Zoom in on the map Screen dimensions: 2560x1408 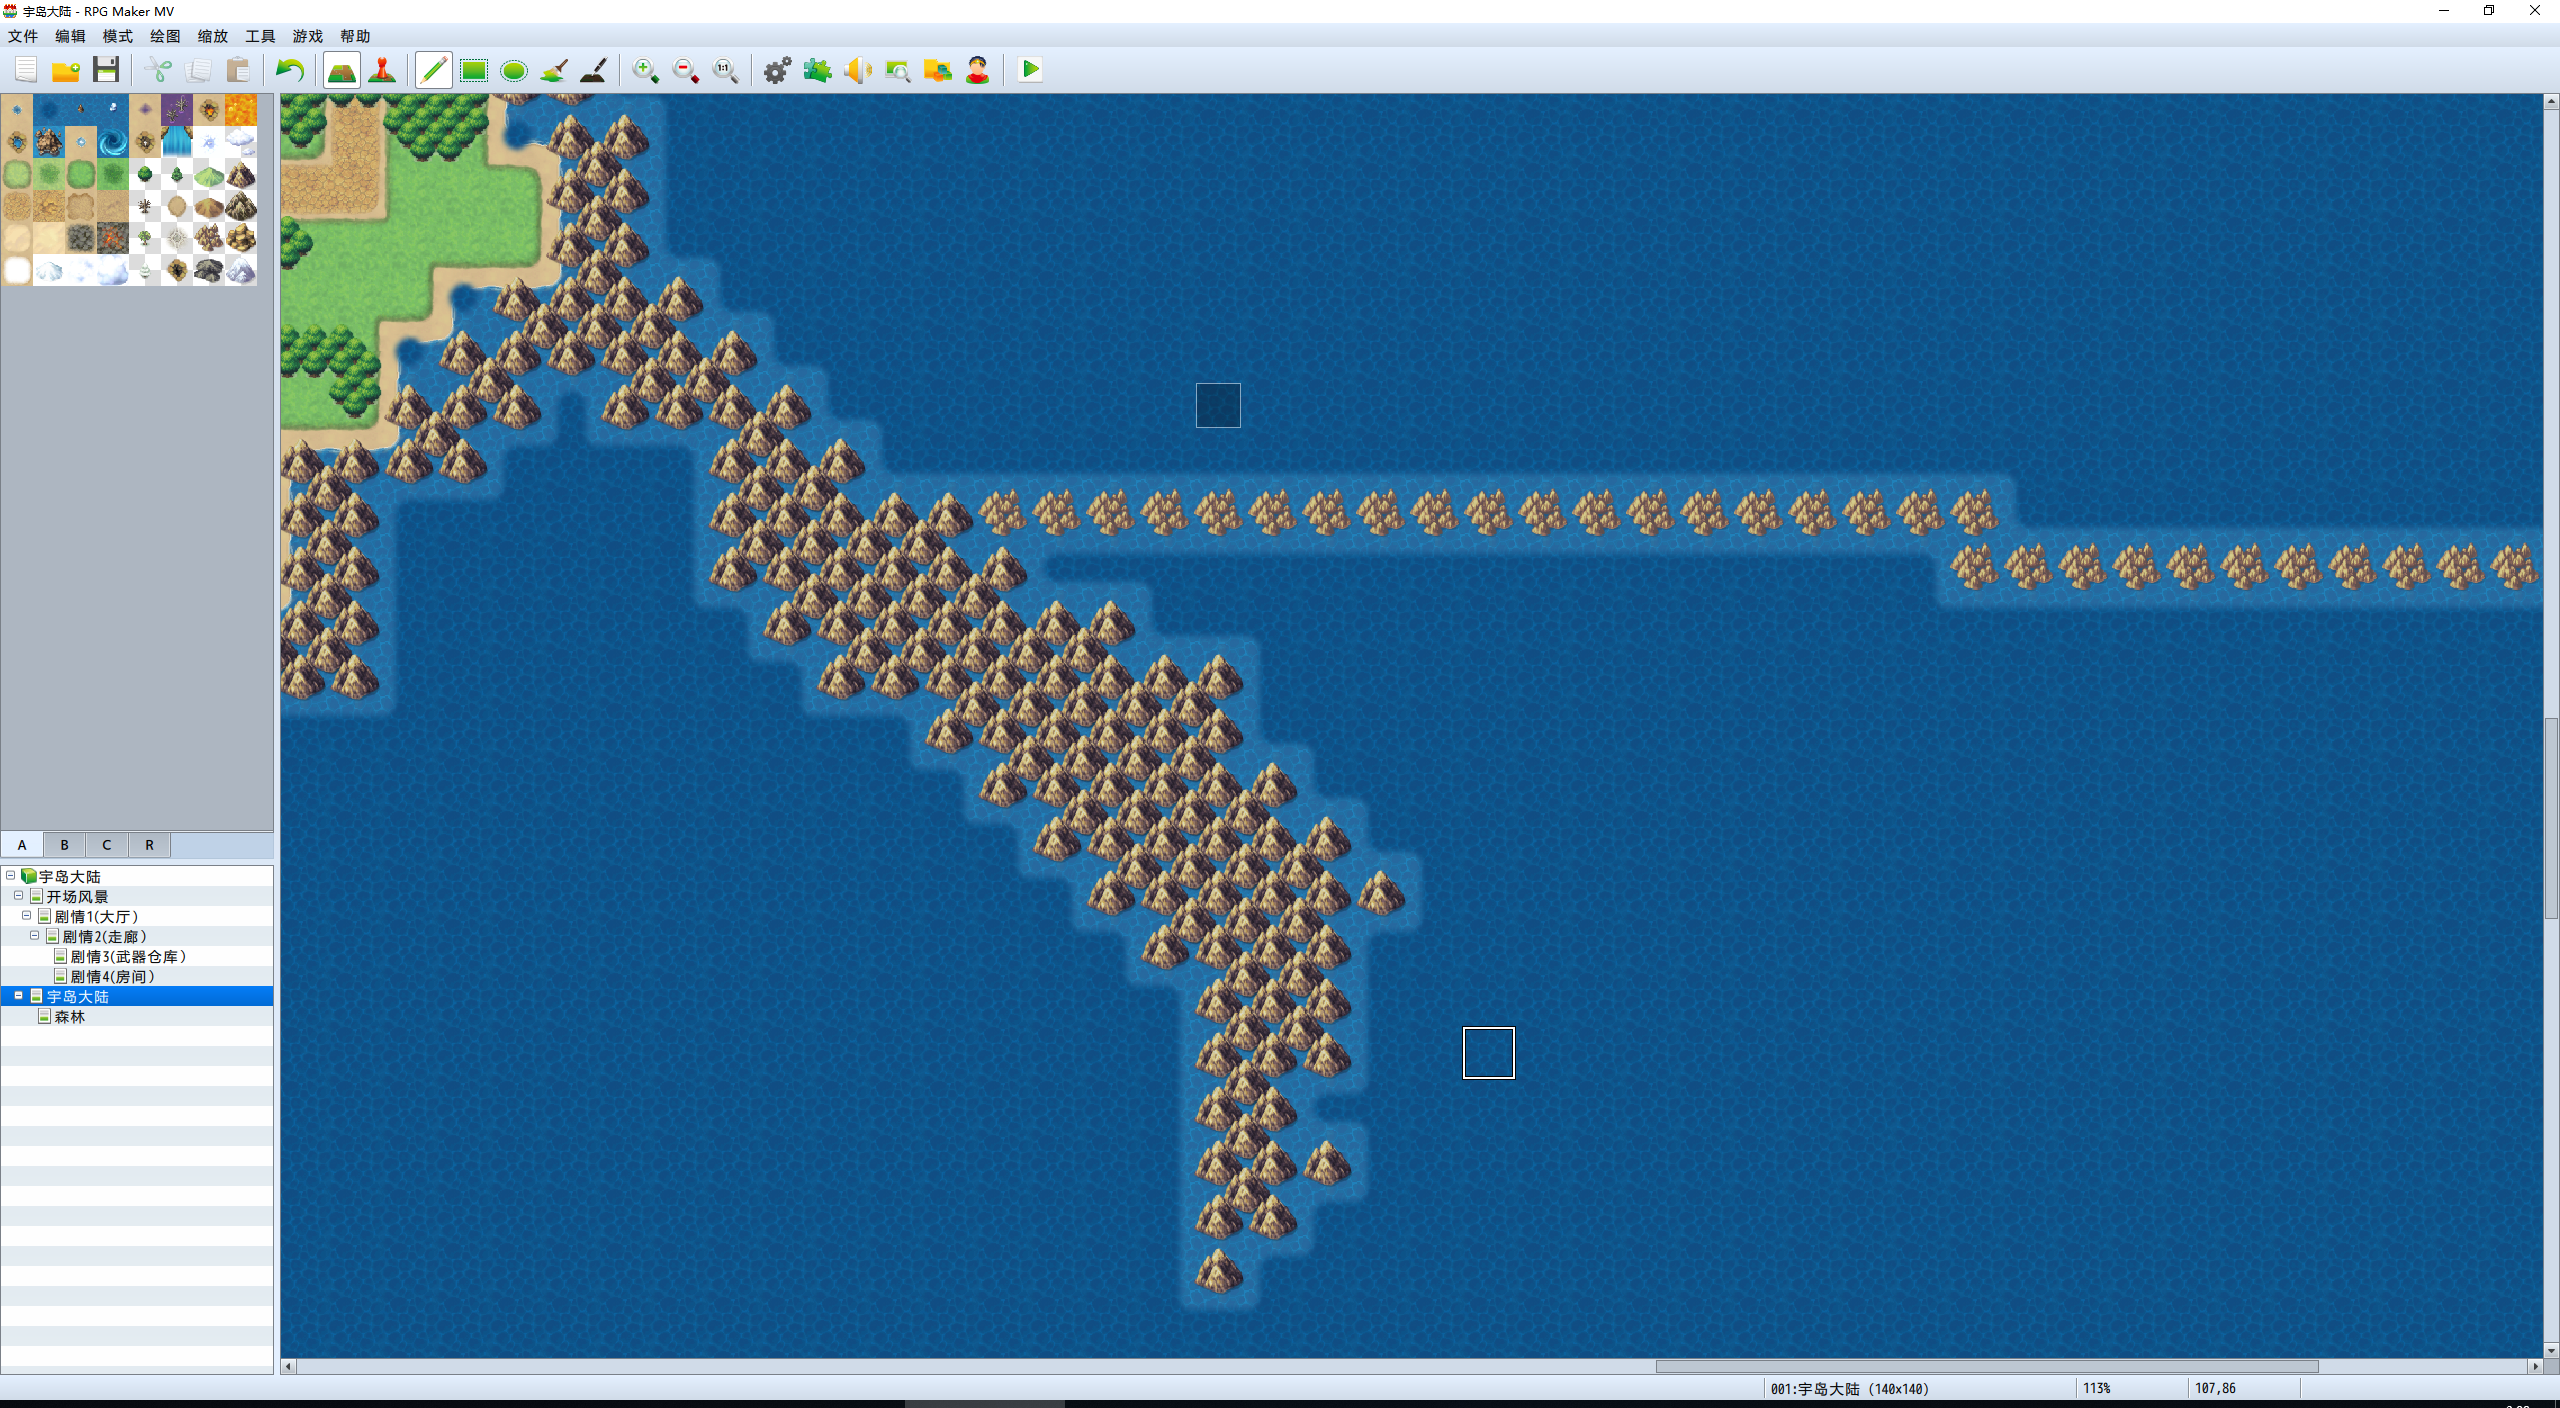646,70
